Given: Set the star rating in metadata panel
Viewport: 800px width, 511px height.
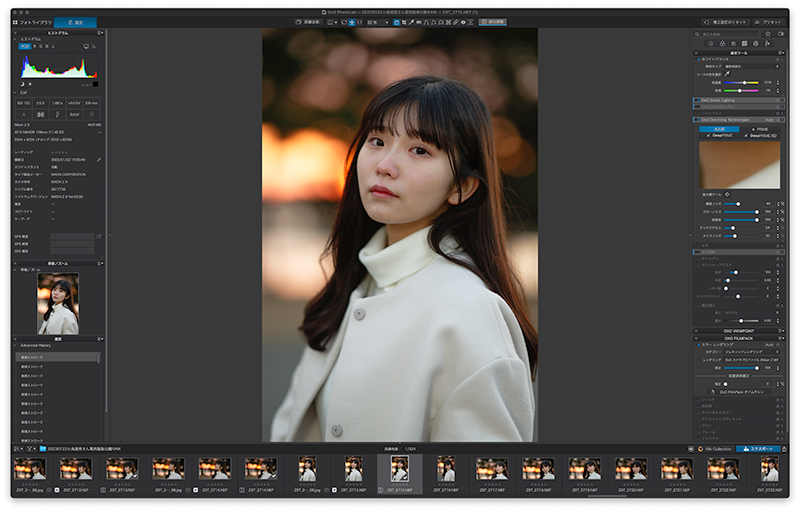Looking at the screenshot, I should tap(59, 152).
